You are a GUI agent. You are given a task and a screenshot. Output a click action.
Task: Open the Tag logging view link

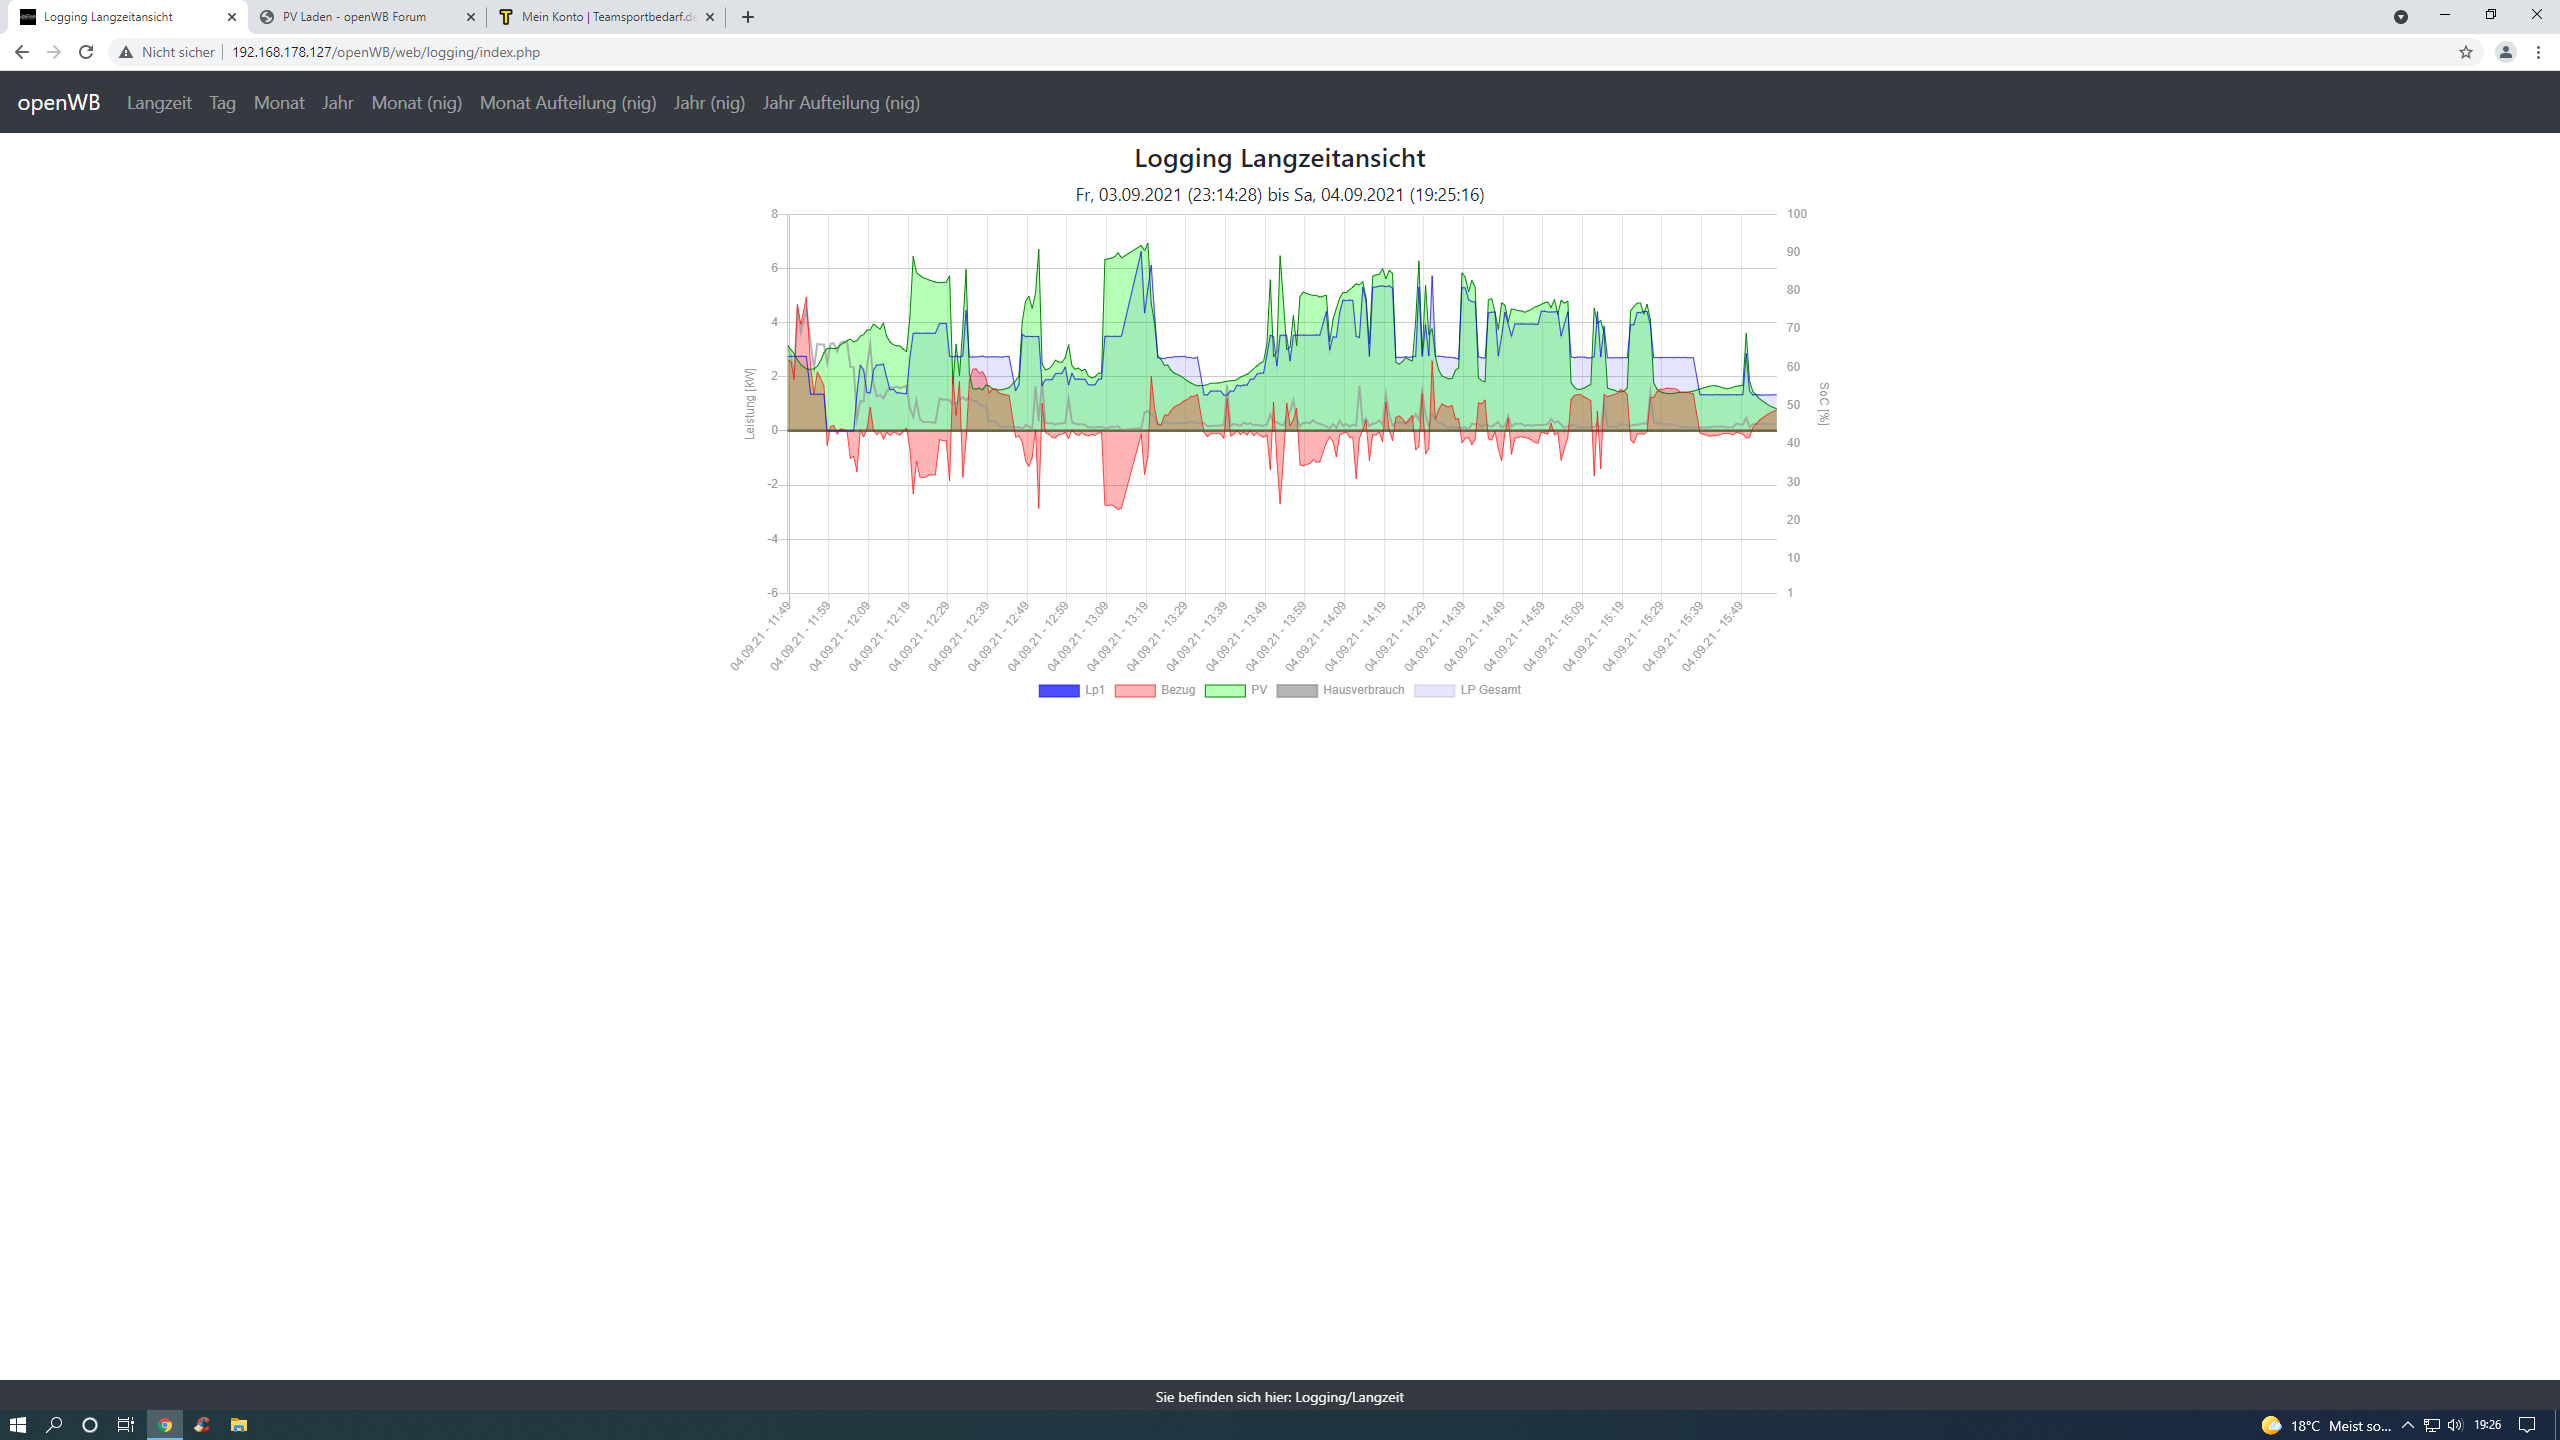tap(222, 103)
